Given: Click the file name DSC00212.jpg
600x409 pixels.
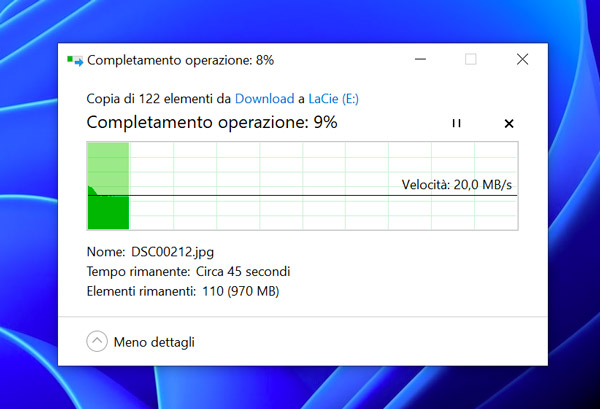Looking at the screenshot, I should (172, 252).
